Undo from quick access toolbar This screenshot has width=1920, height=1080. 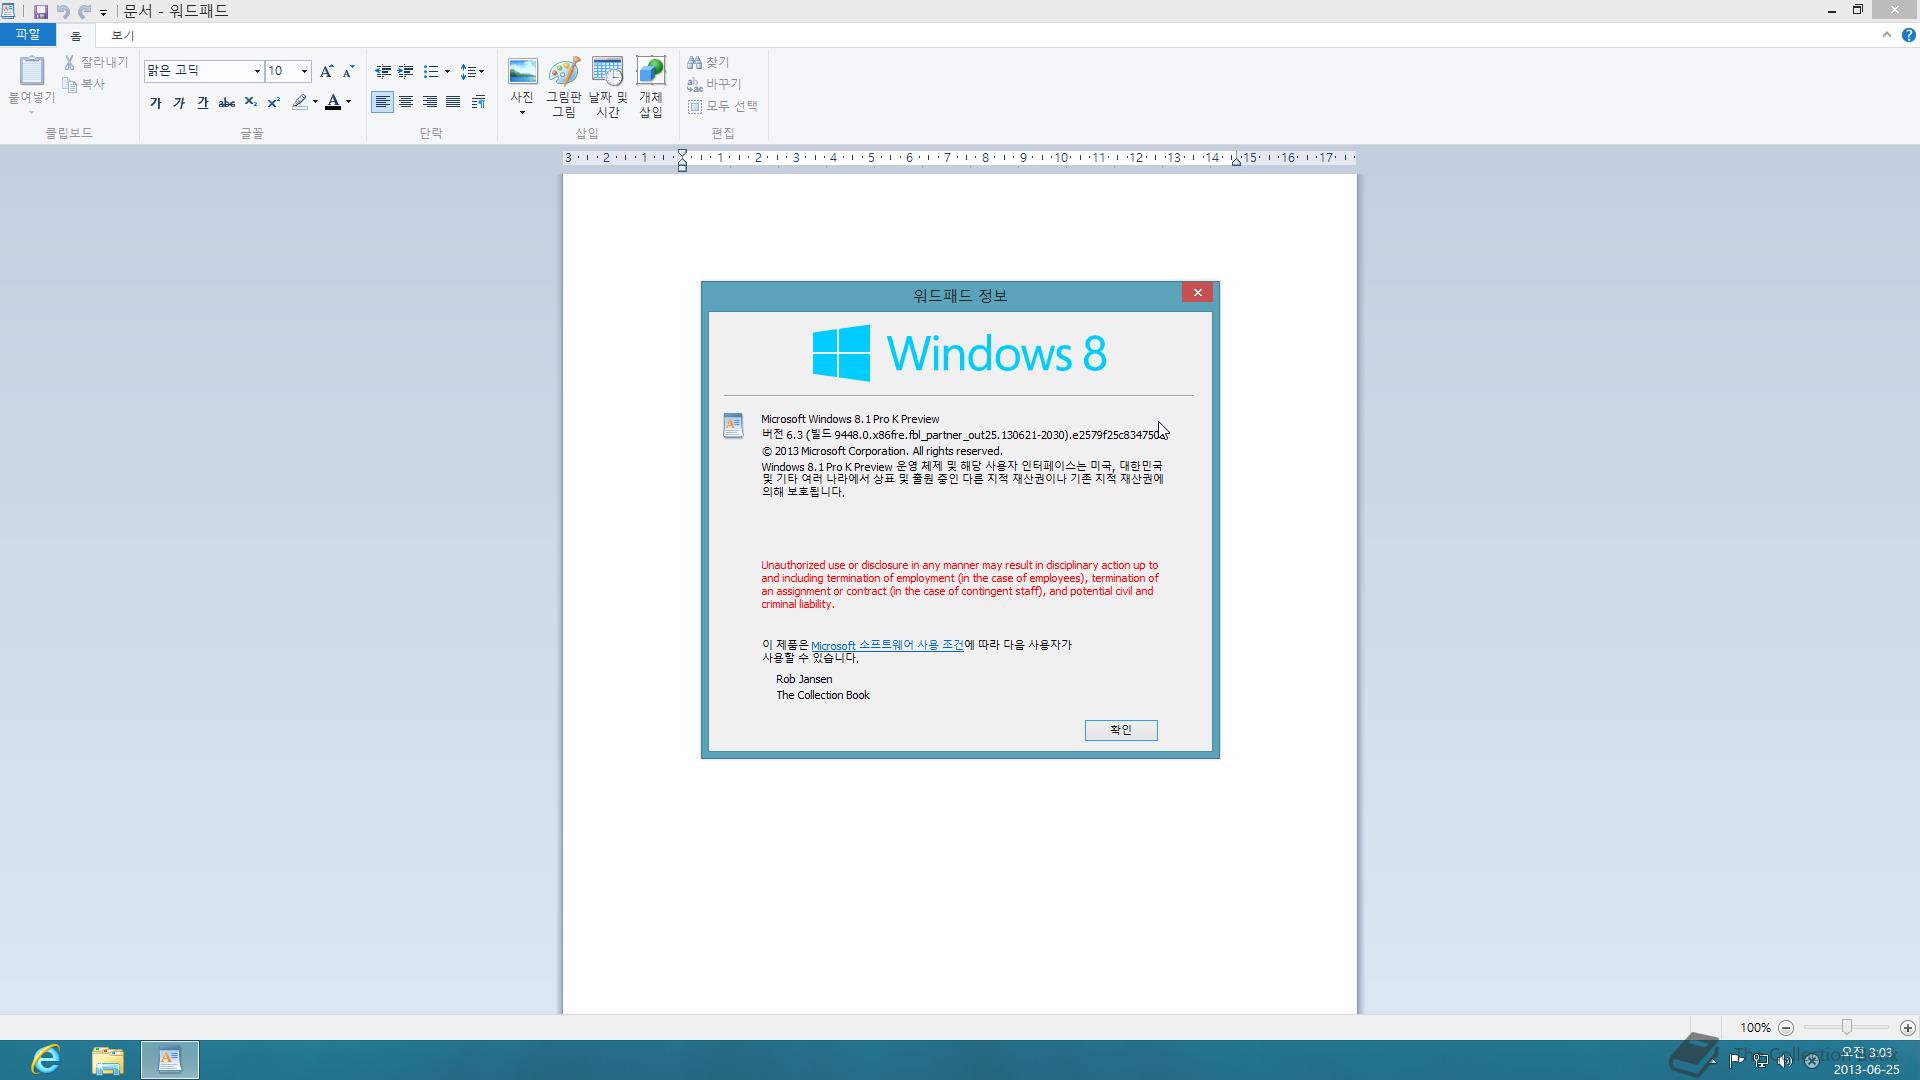tap(63, 11)
